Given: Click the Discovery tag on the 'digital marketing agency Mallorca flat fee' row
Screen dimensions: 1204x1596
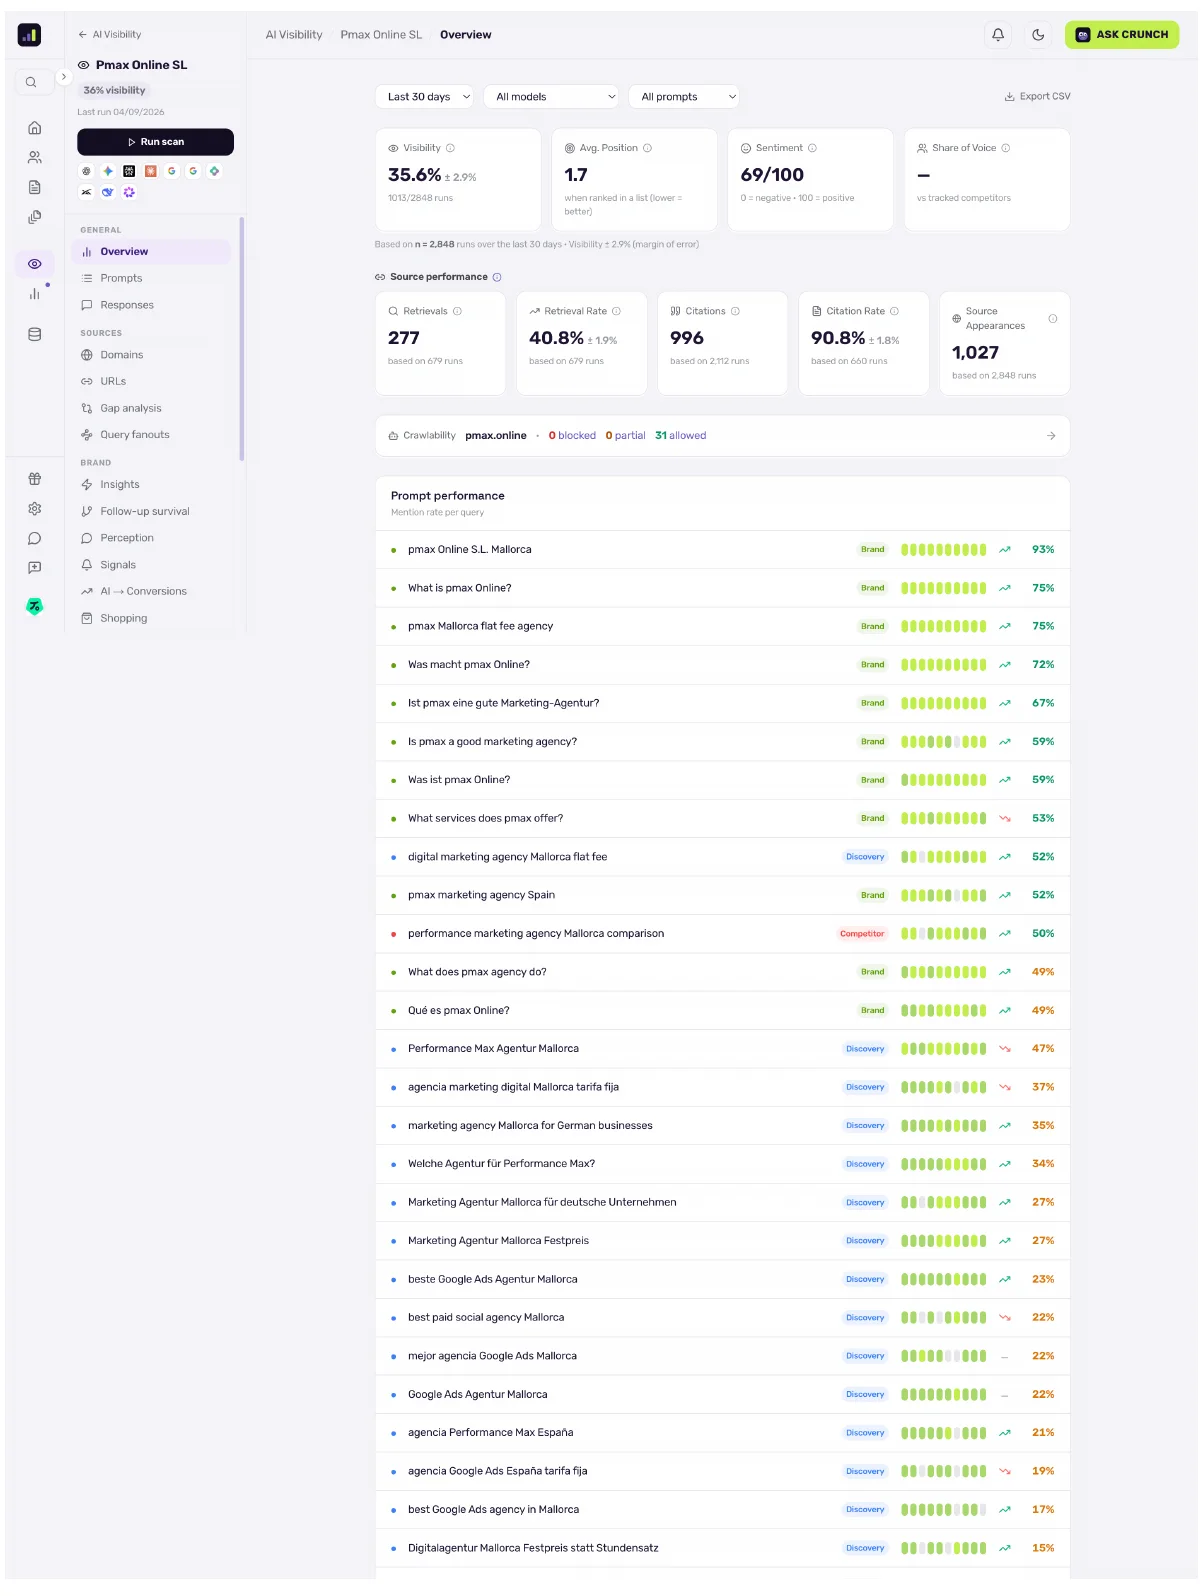Looking at the screenshot, I should coord(865,857).
